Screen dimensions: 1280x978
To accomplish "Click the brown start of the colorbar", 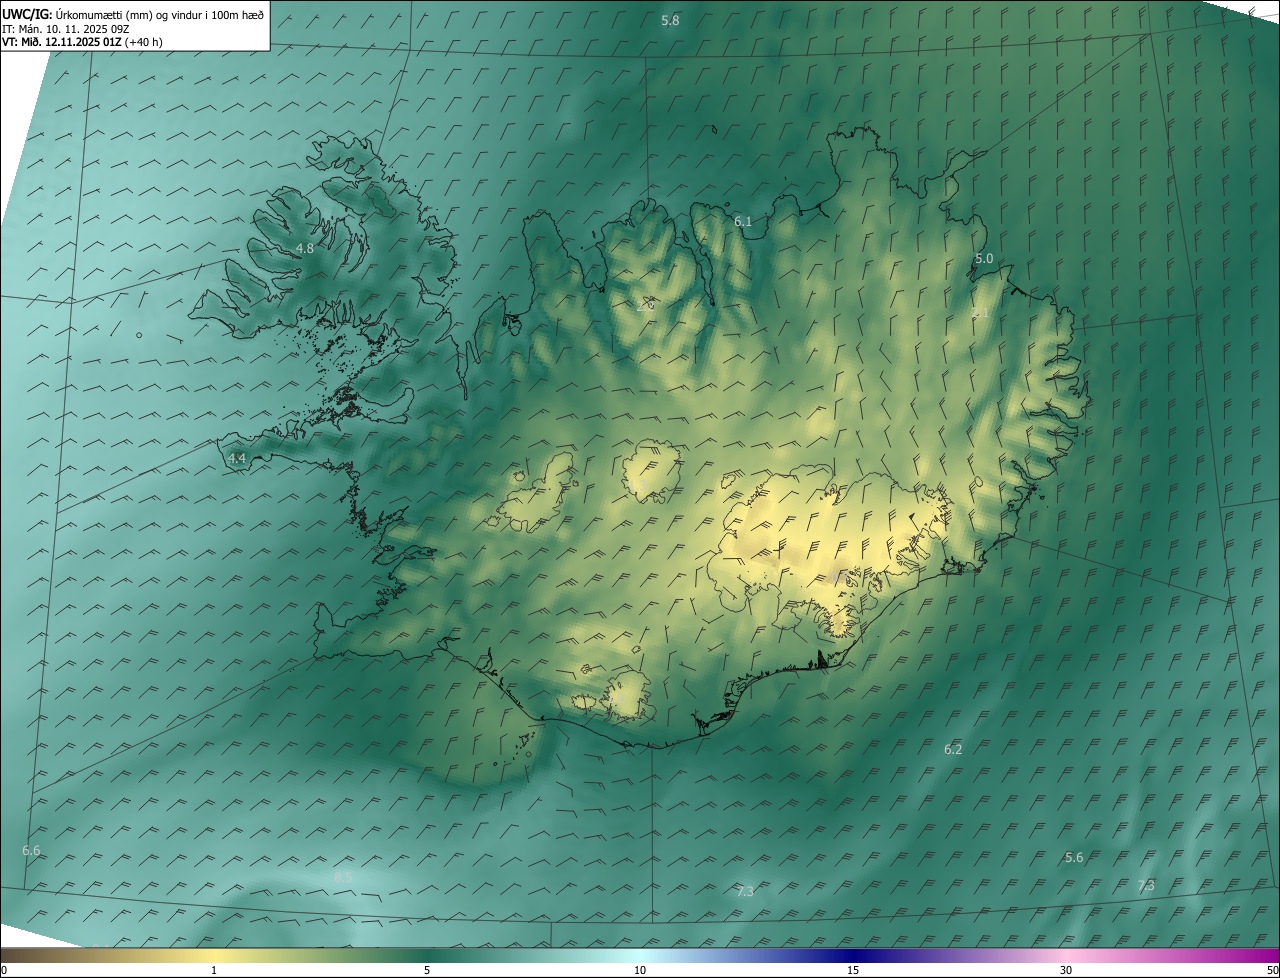I will click(12, 955).
